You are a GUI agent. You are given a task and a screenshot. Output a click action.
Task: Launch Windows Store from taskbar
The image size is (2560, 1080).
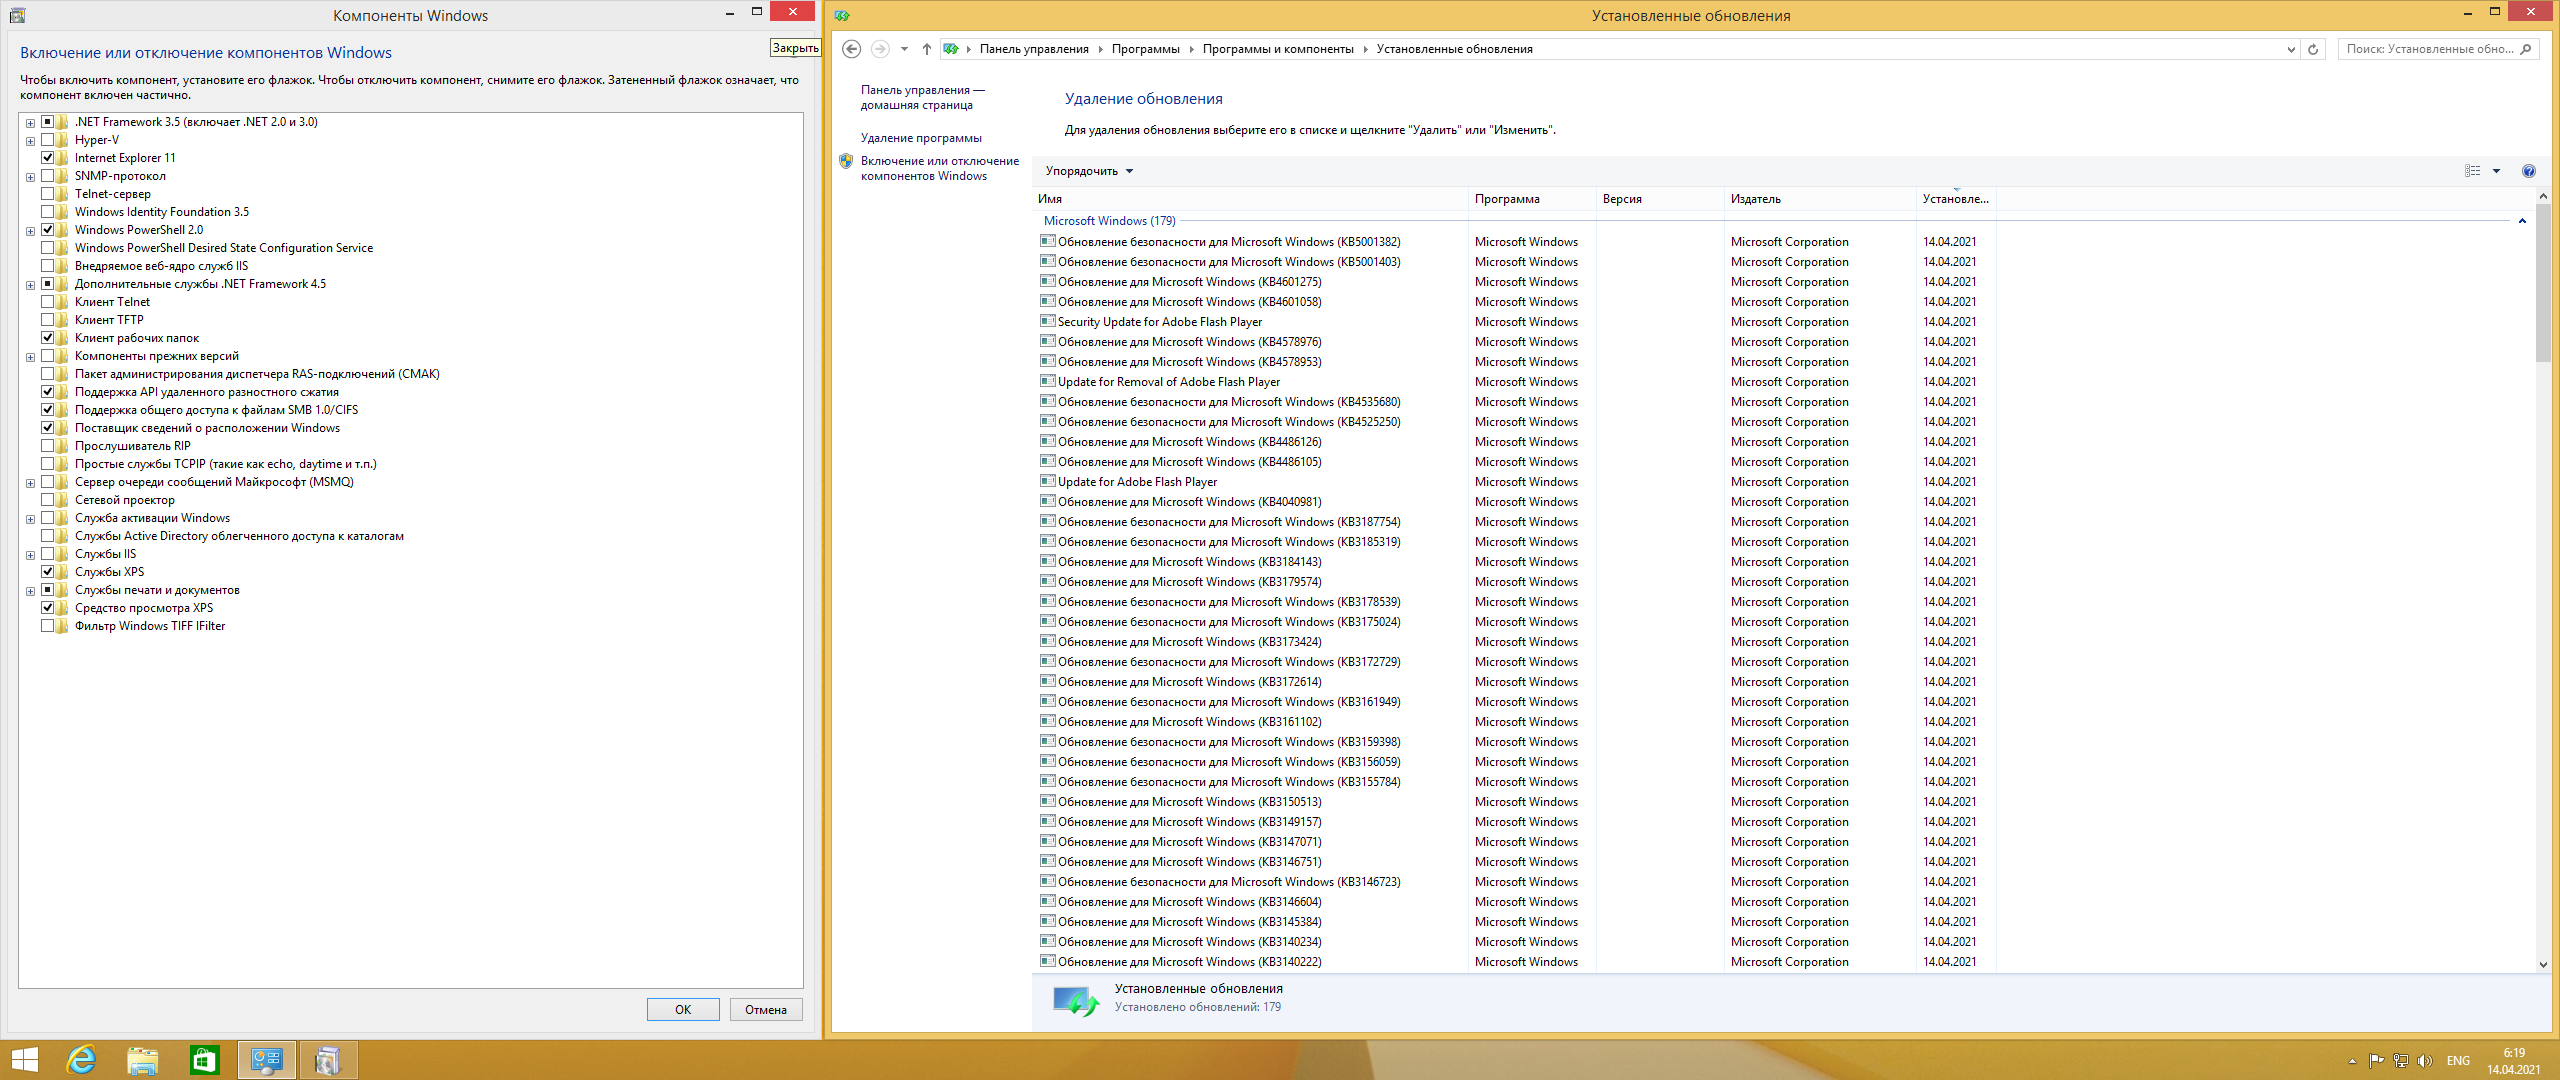(205, 1060)
